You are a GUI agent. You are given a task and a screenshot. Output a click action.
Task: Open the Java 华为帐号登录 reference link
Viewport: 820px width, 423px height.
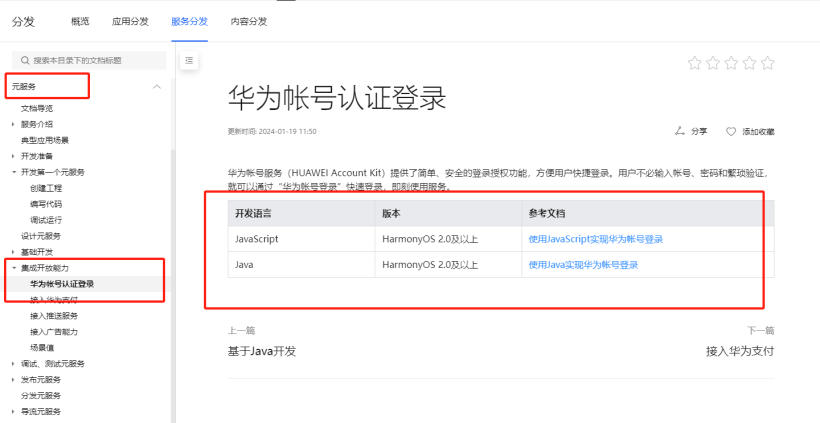point(583,265)
